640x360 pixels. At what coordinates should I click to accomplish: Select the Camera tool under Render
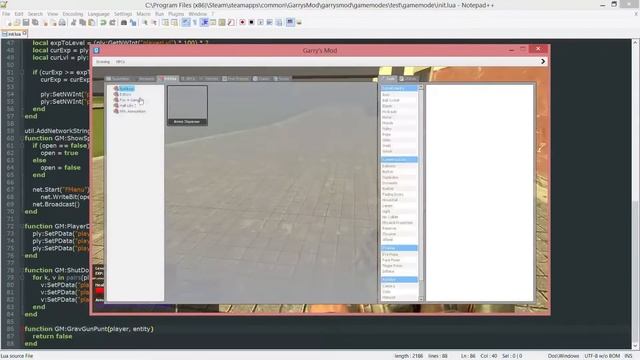coord(389,286)
